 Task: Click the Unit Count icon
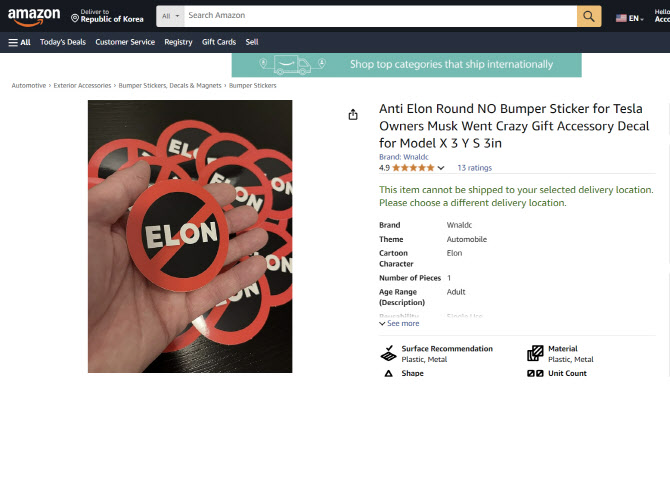pos(535,373)
